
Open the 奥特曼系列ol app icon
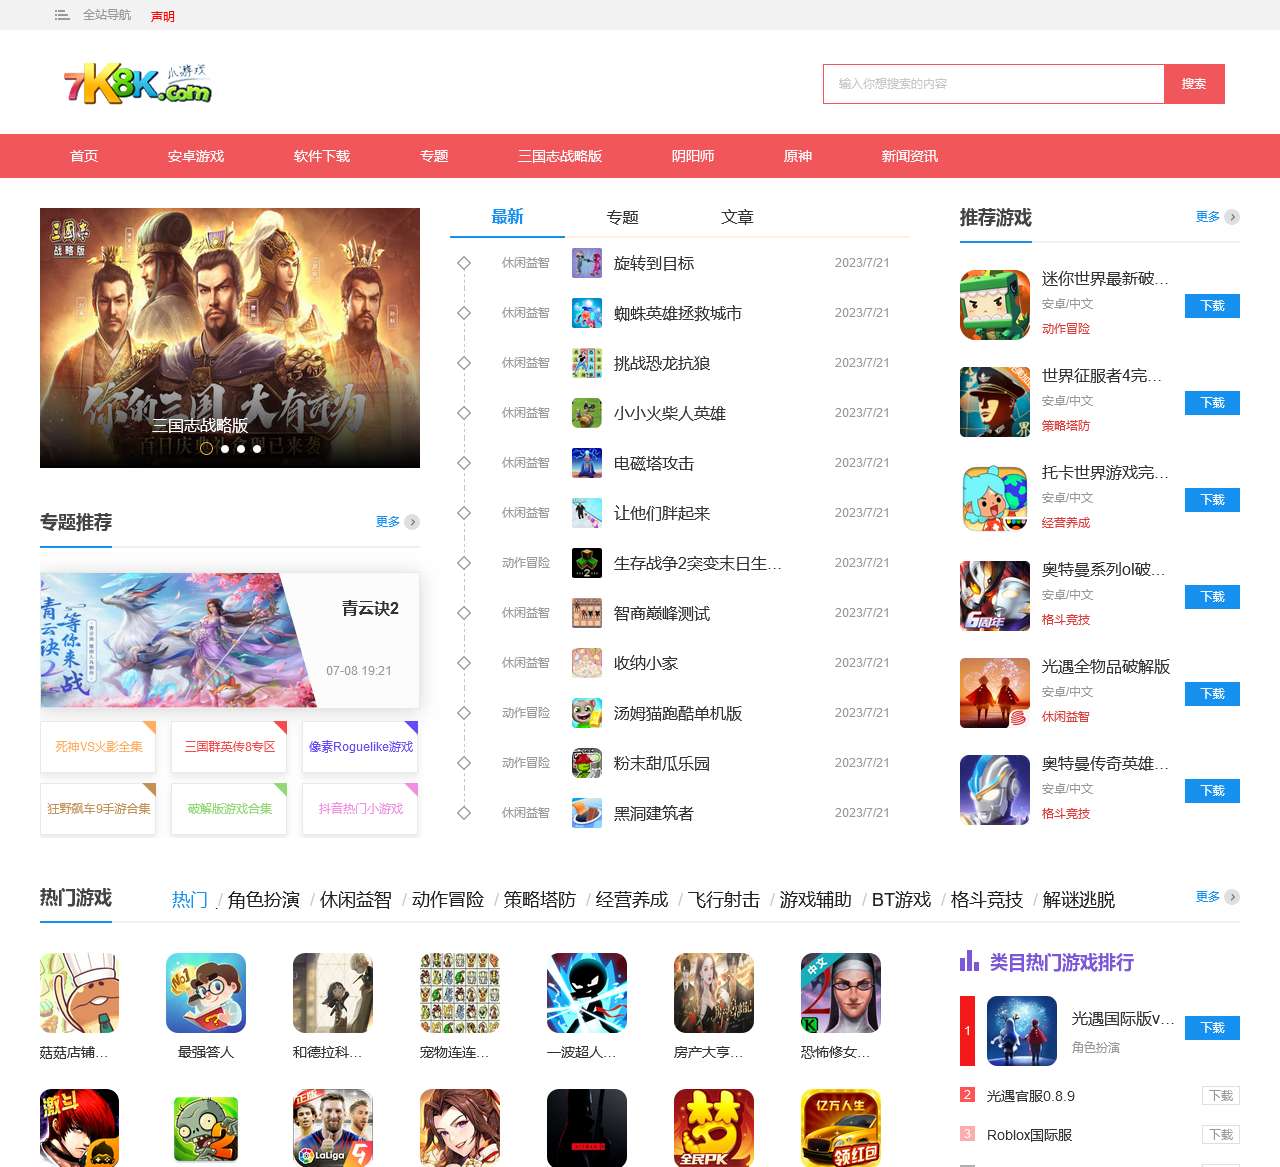click(x=995, y=596)
